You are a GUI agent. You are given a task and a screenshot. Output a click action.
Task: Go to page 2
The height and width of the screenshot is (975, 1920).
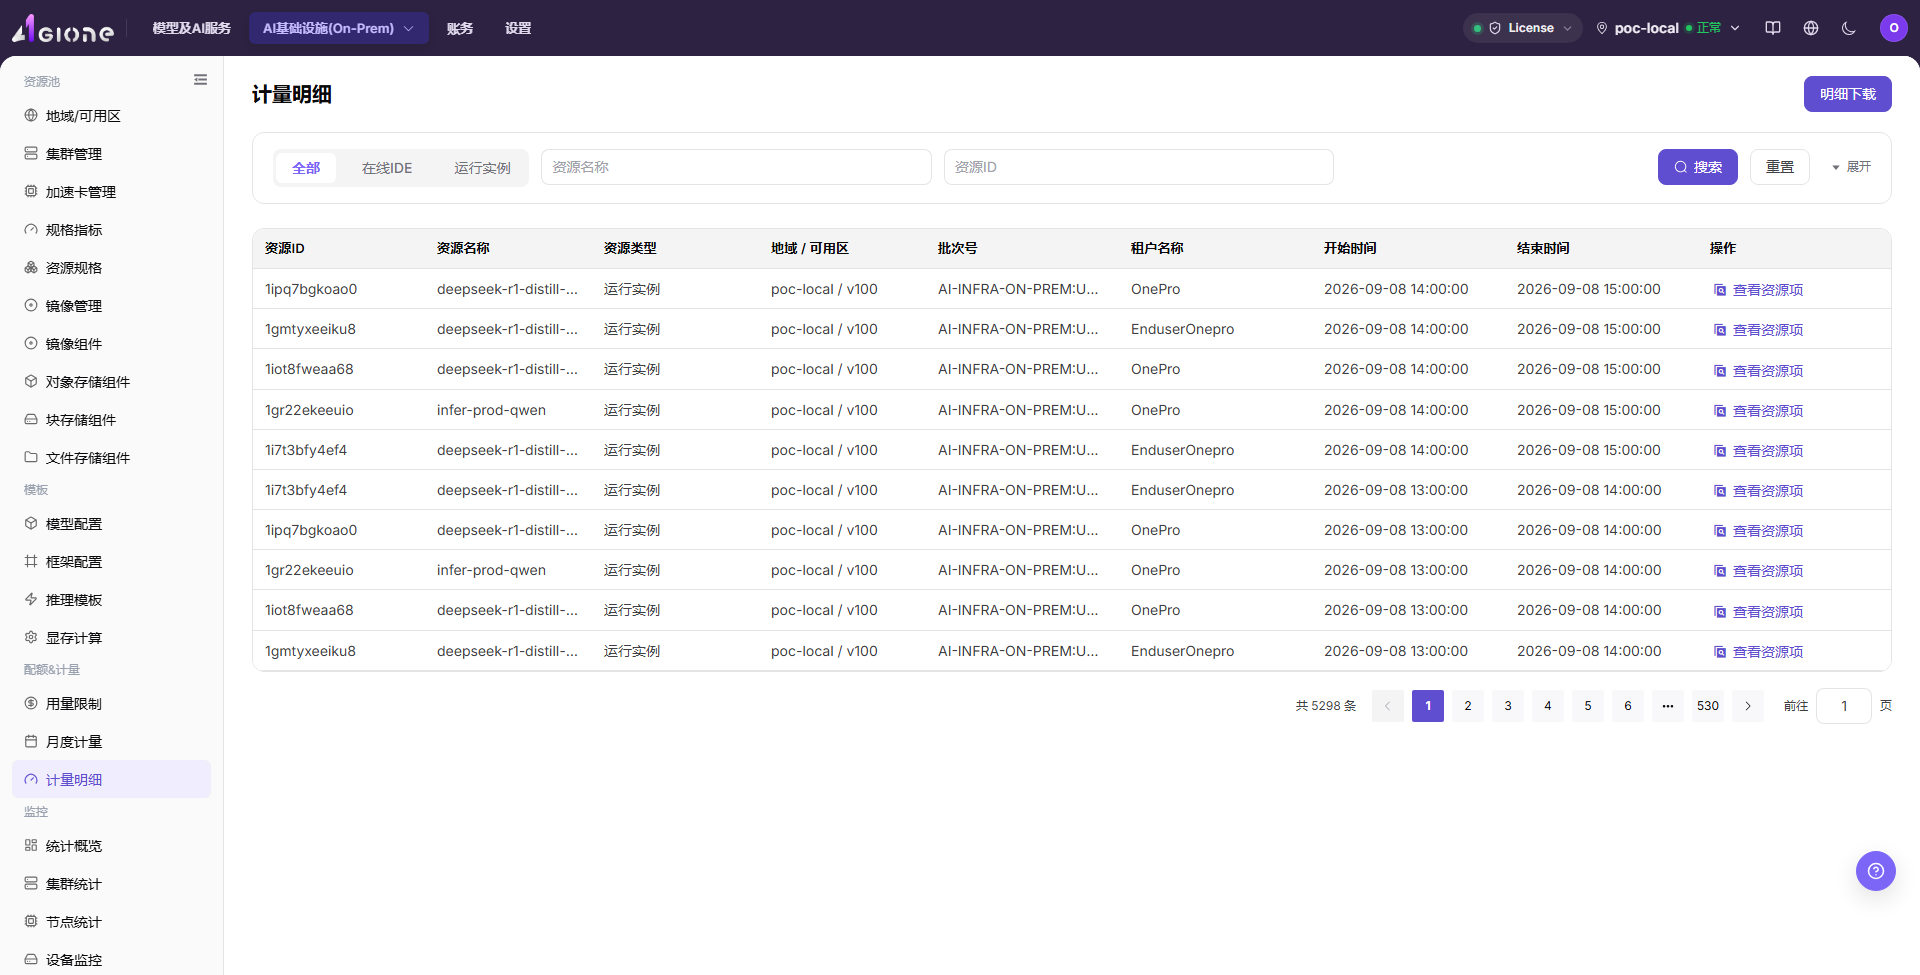[x=1468, y=706]
